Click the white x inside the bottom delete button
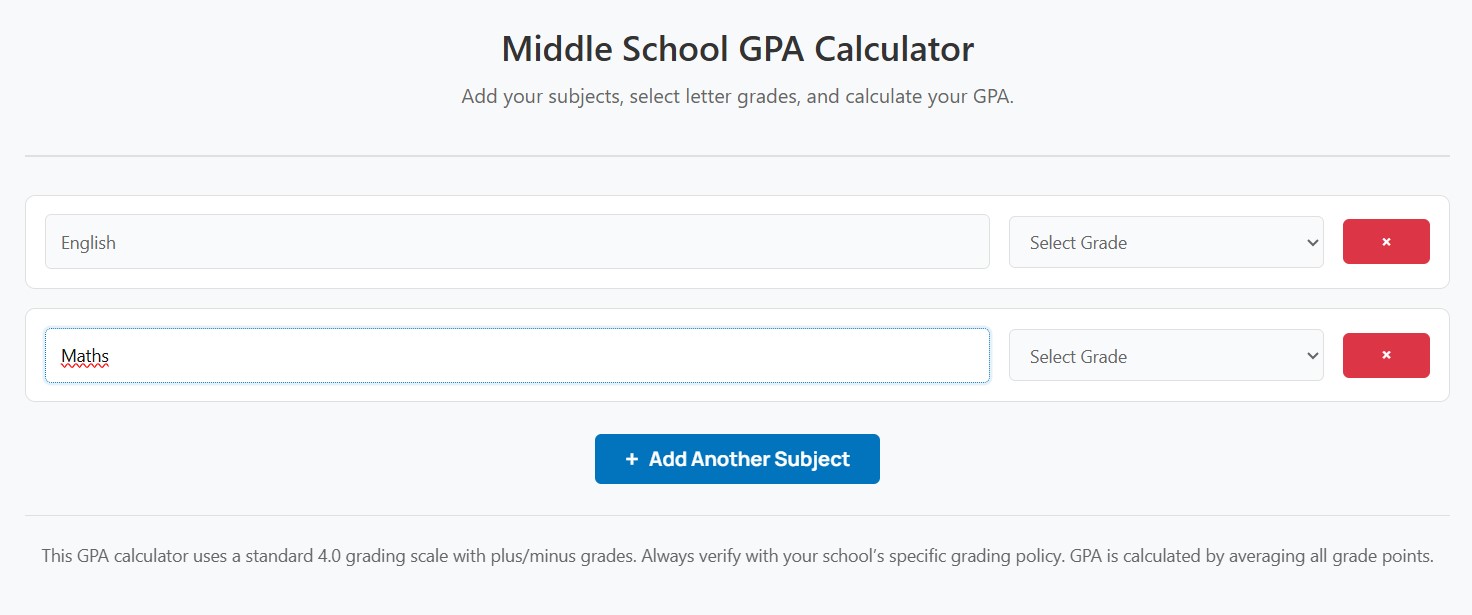This screenshot has width=1472, height=615. pos(1386,355)
